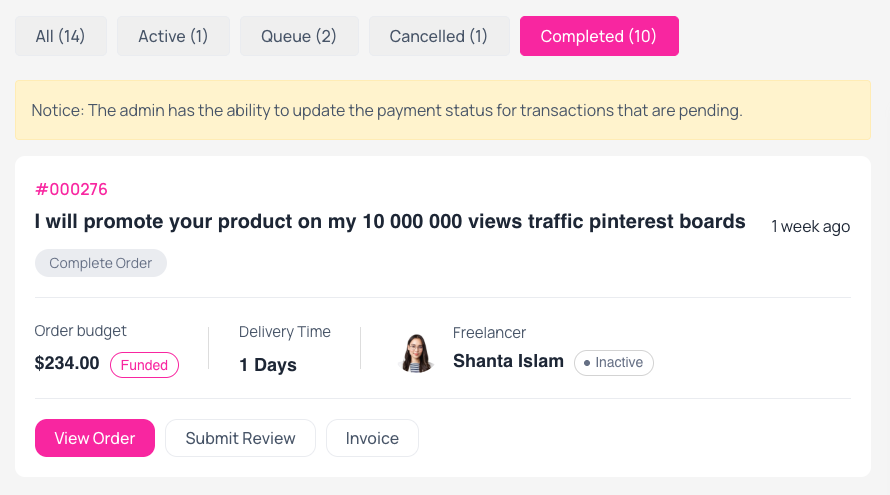Click Shanta Islam's profile photo

tap(417, 353)
